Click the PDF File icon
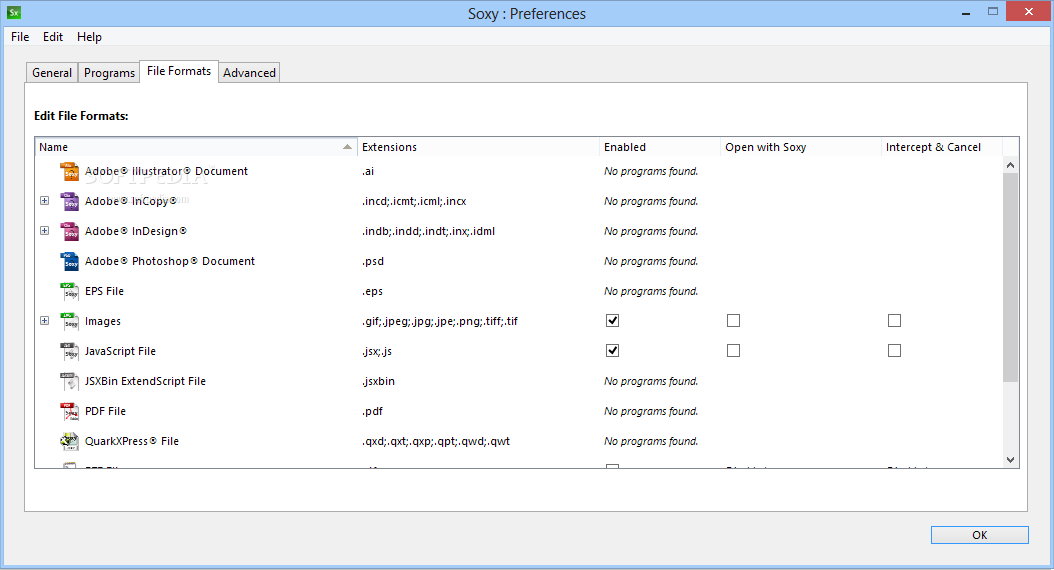Viewport: 1054px width, 570px height. [70, 411]
